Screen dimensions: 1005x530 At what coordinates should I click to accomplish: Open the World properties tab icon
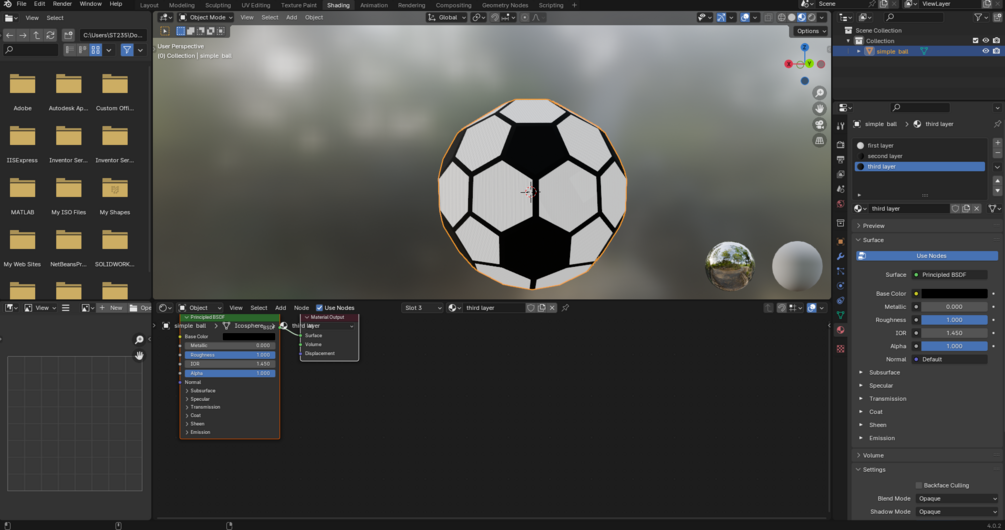840,204
